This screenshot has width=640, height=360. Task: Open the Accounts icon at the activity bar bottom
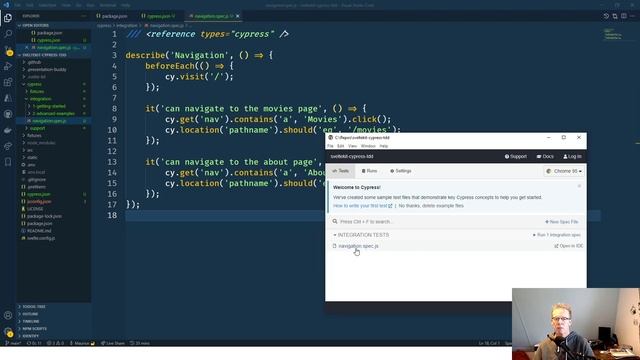pyautogui.click(x=8, y=315)
